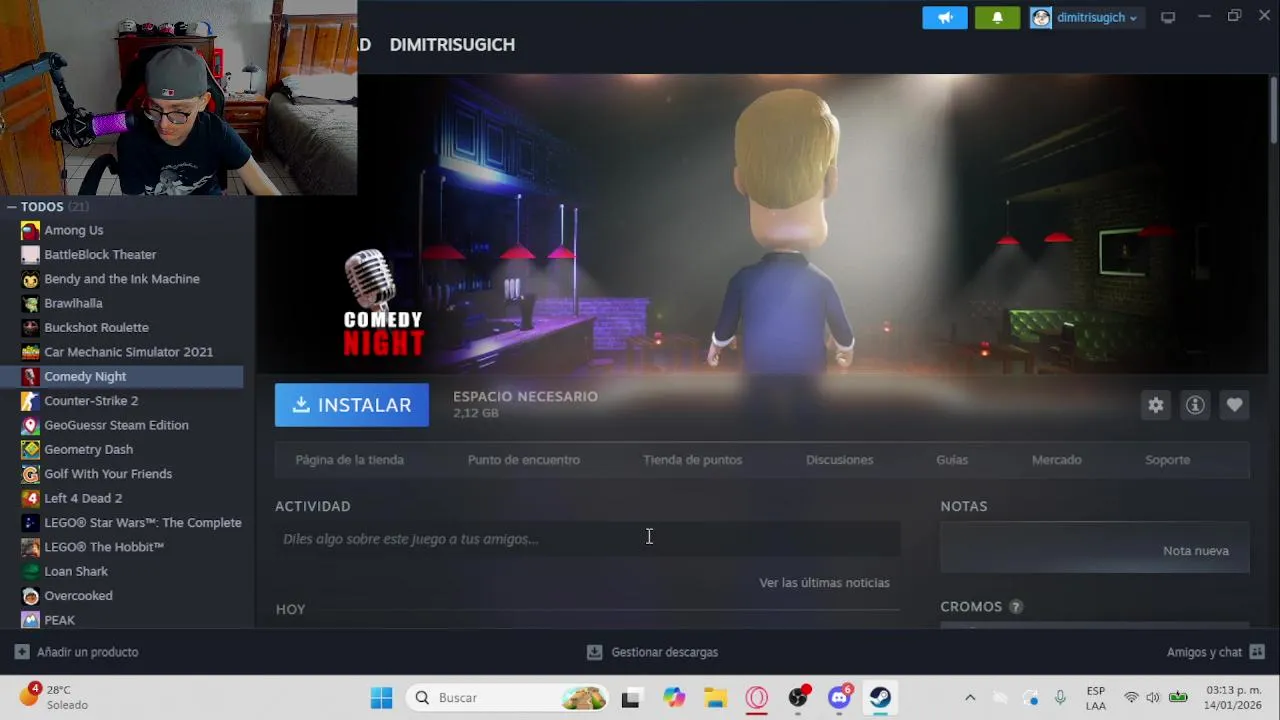1280x720 pixels.
Task: Click GeoGuessr Steam Edition icon
Action: coord(31,425)
